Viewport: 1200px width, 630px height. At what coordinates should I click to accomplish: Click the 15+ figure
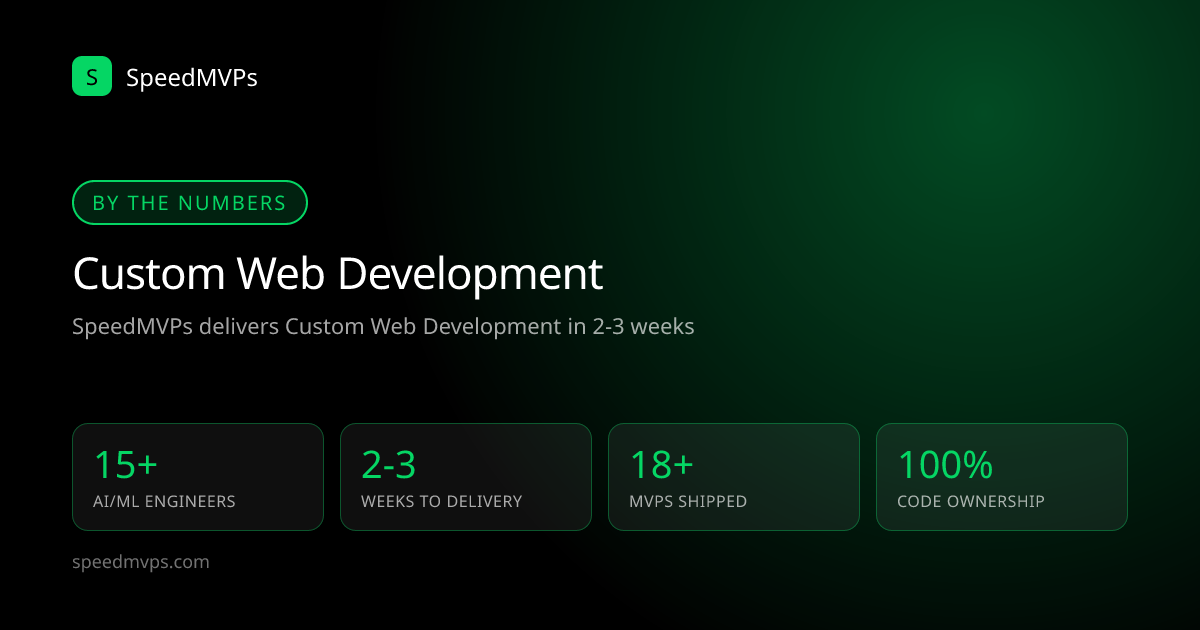pos(126,465)
